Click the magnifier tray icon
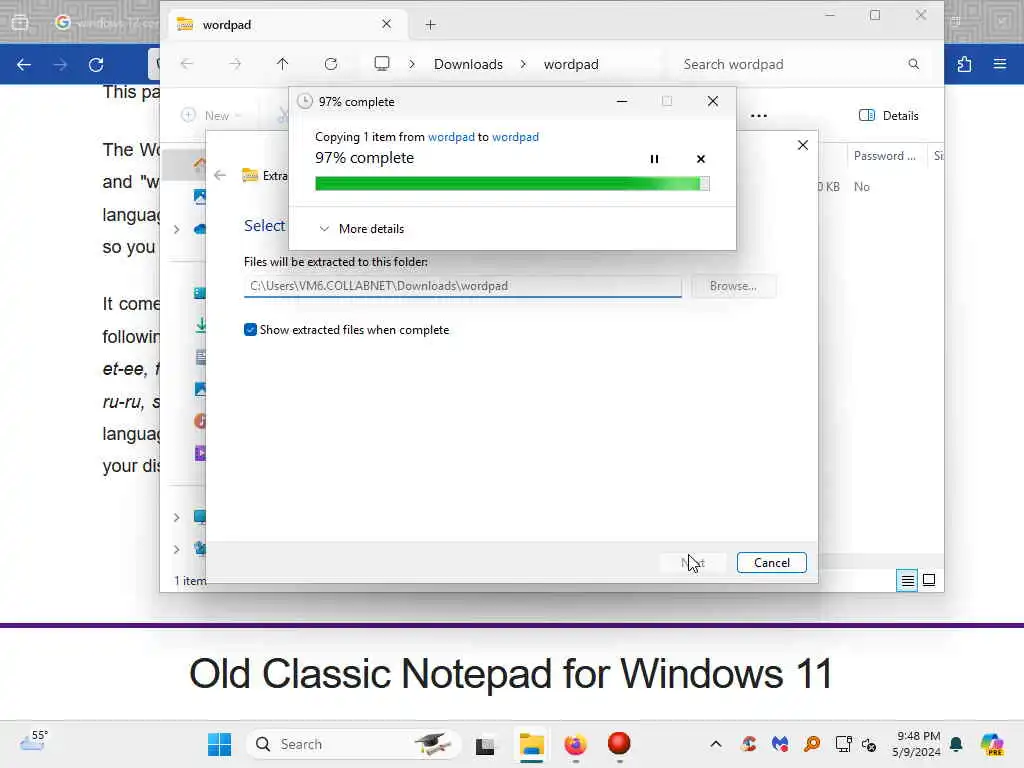 (x=812, y=744)
